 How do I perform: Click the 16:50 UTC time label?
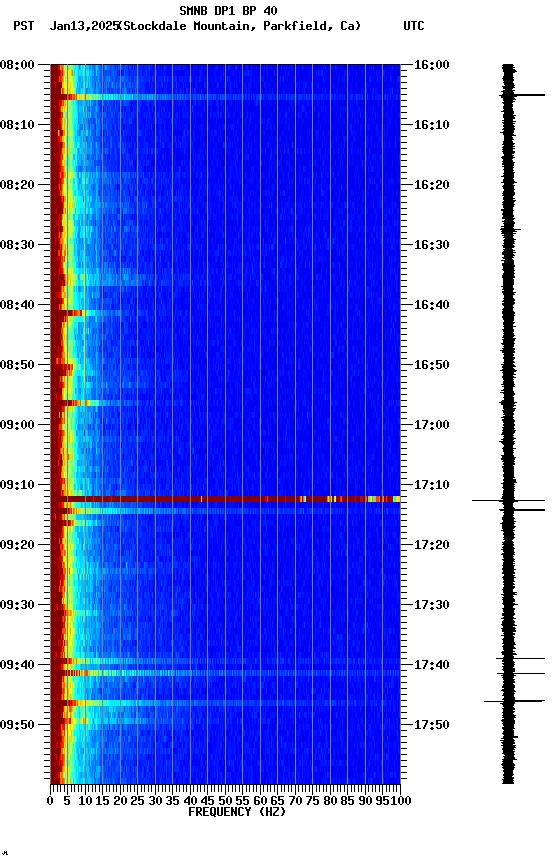431,365
